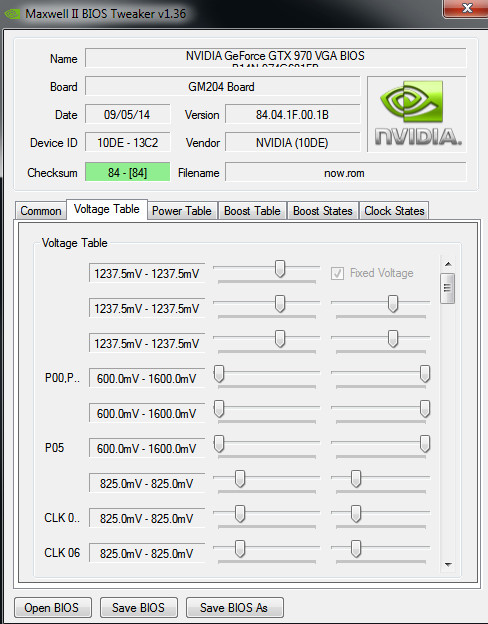Viewport: 488px width, 624px height.
Task: Click the P00 row maximum voltage slider handle
Action: (x=425, y=374)
